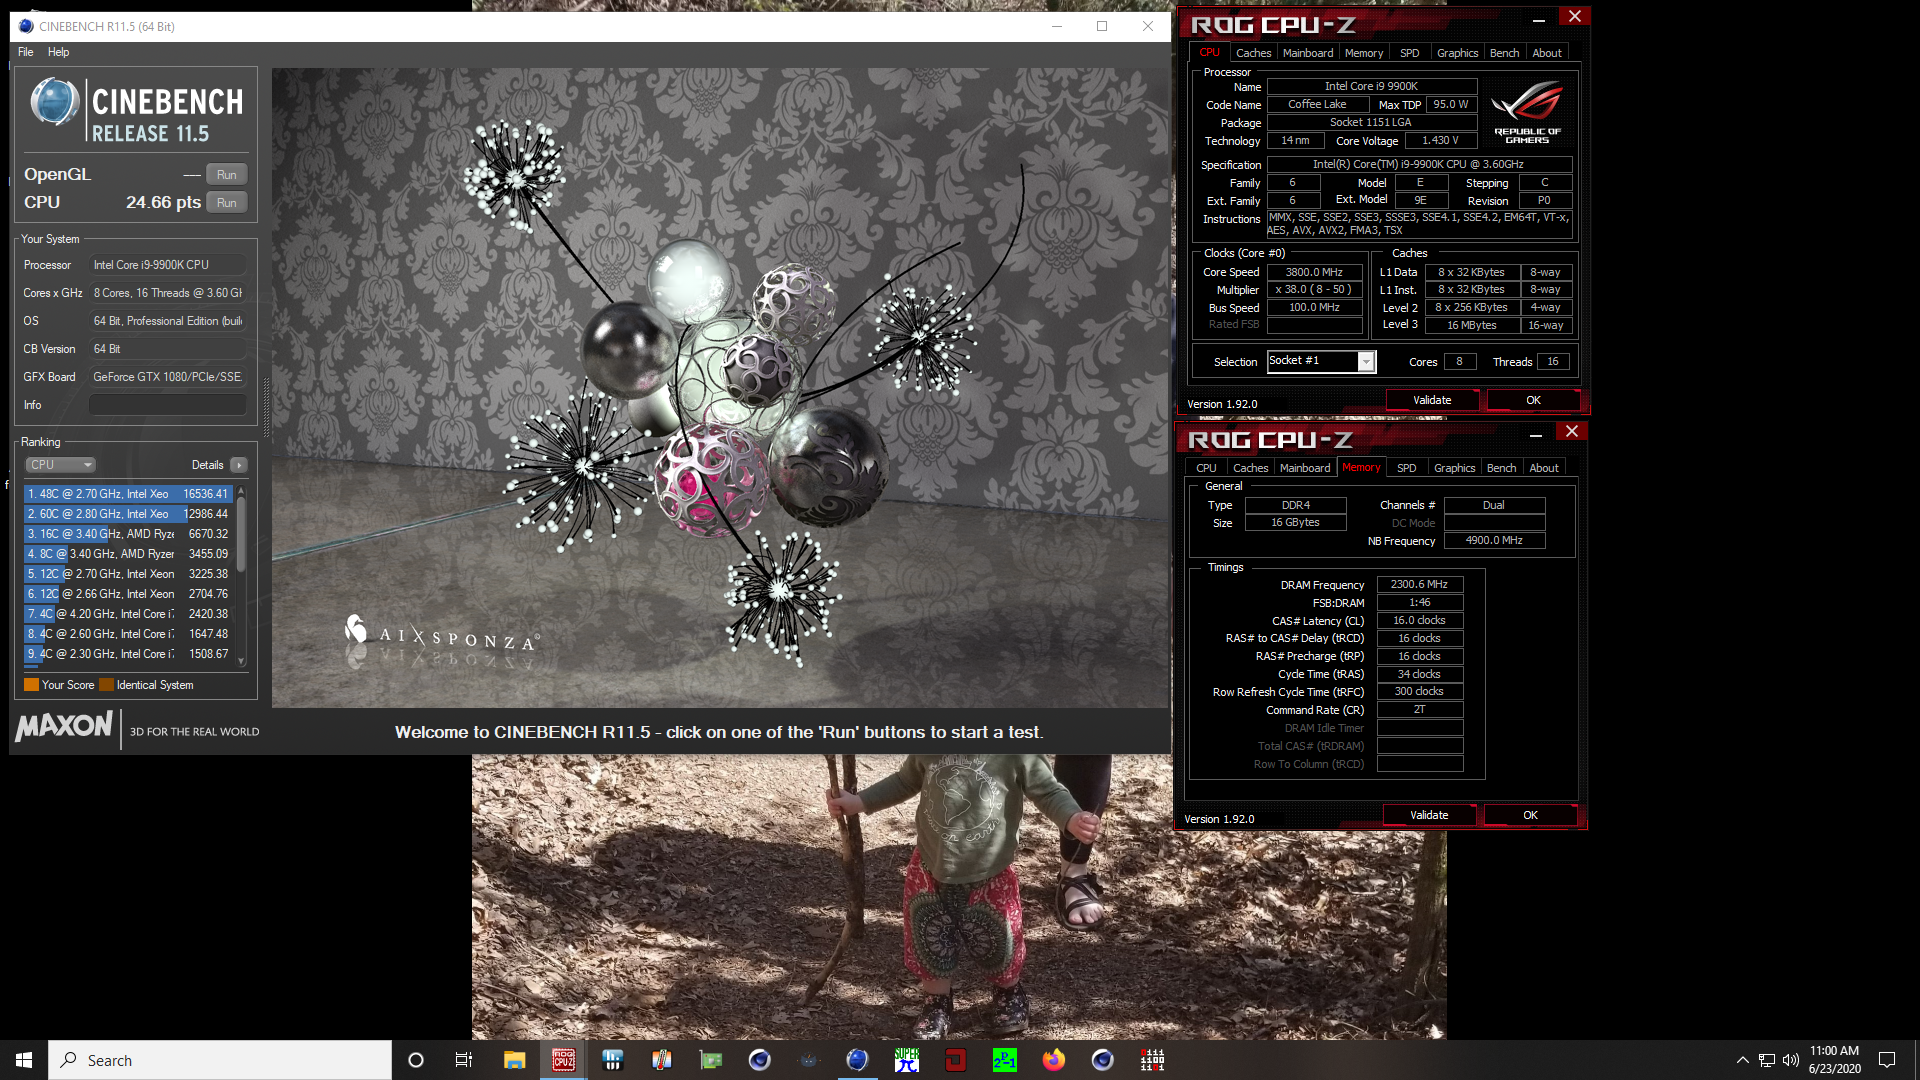Click the 'Intel Core i9-9900K CPU' processor field
Image resolution: width=1920 pixels, height=1080 pixels.
point(168,265)
